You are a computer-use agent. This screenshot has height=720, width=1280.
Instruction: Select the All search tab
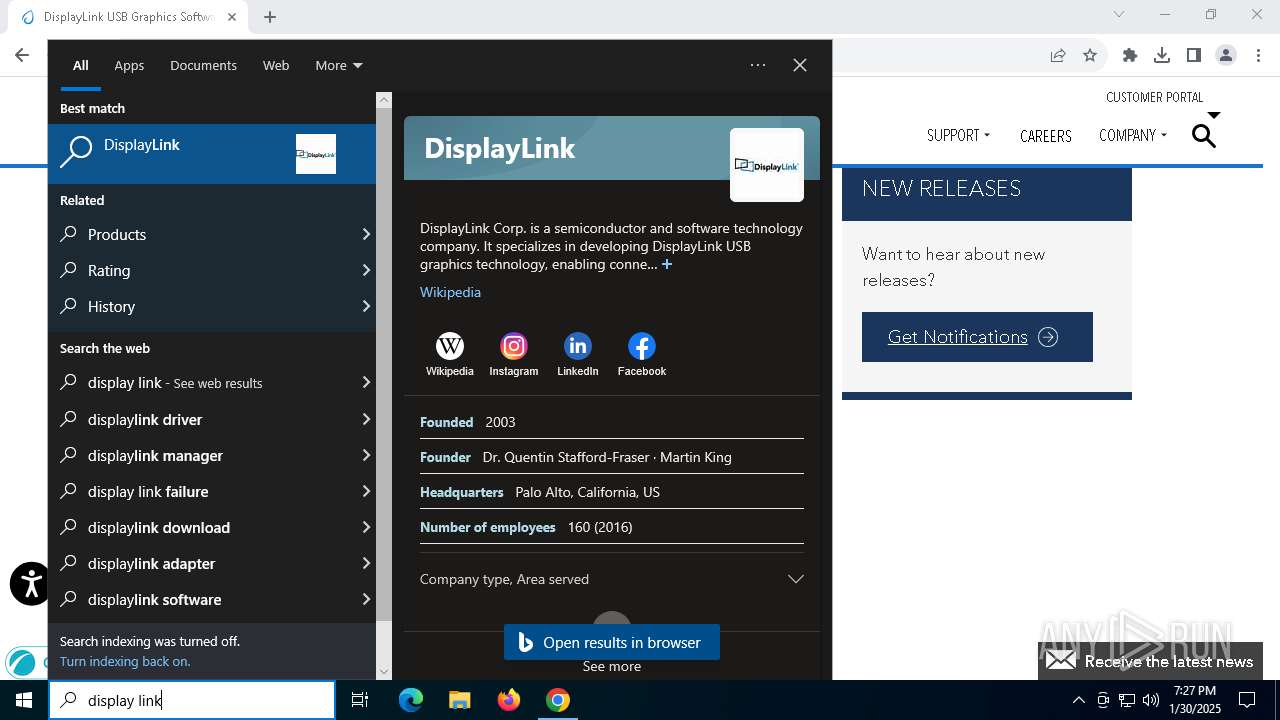pos(81,65)
